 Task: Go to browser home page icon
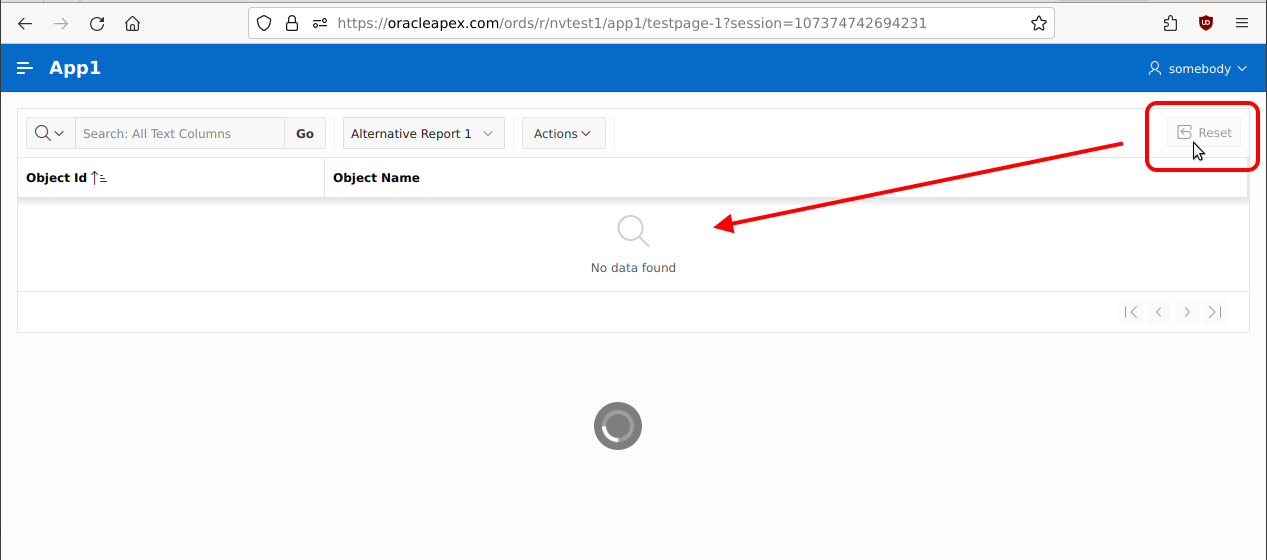(132, 23)
